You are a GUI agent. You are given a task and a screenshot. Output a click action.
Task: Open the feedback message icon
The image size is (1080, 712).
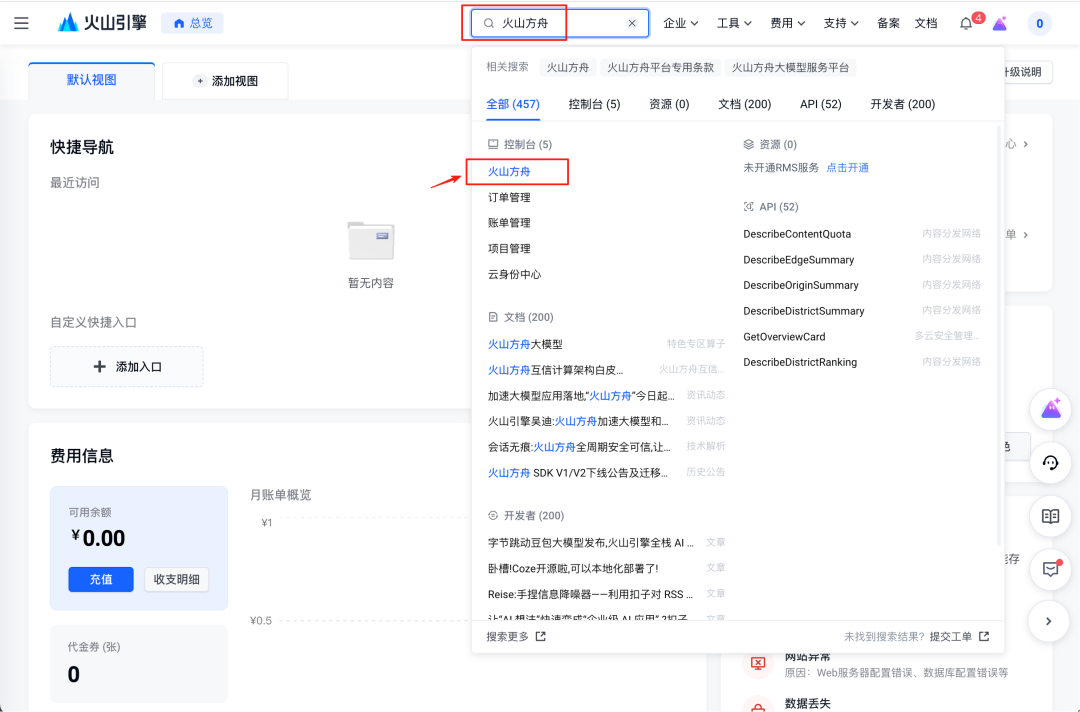pos(1050,569)
